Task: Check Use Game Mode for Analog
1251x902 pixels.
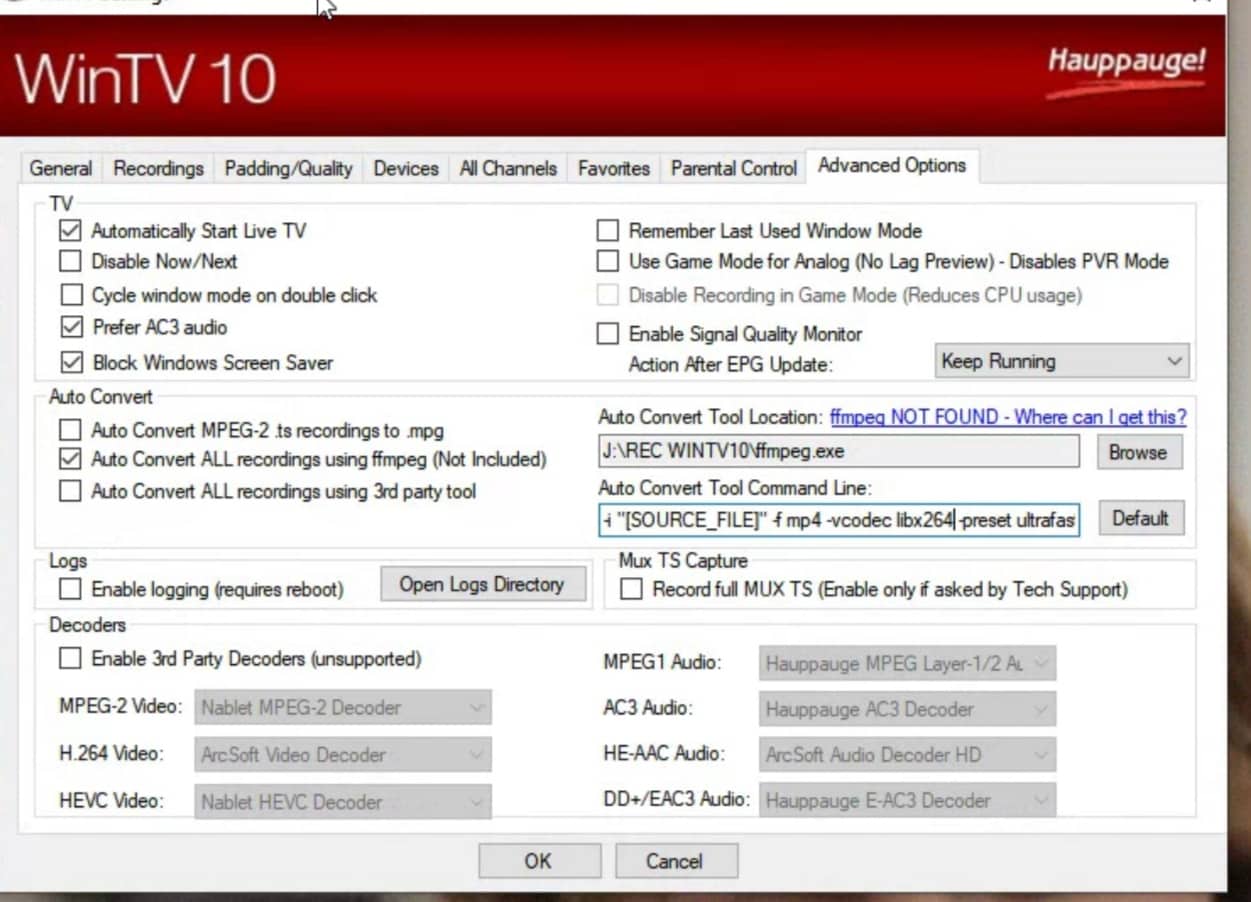Action: (x=607, y=262)
